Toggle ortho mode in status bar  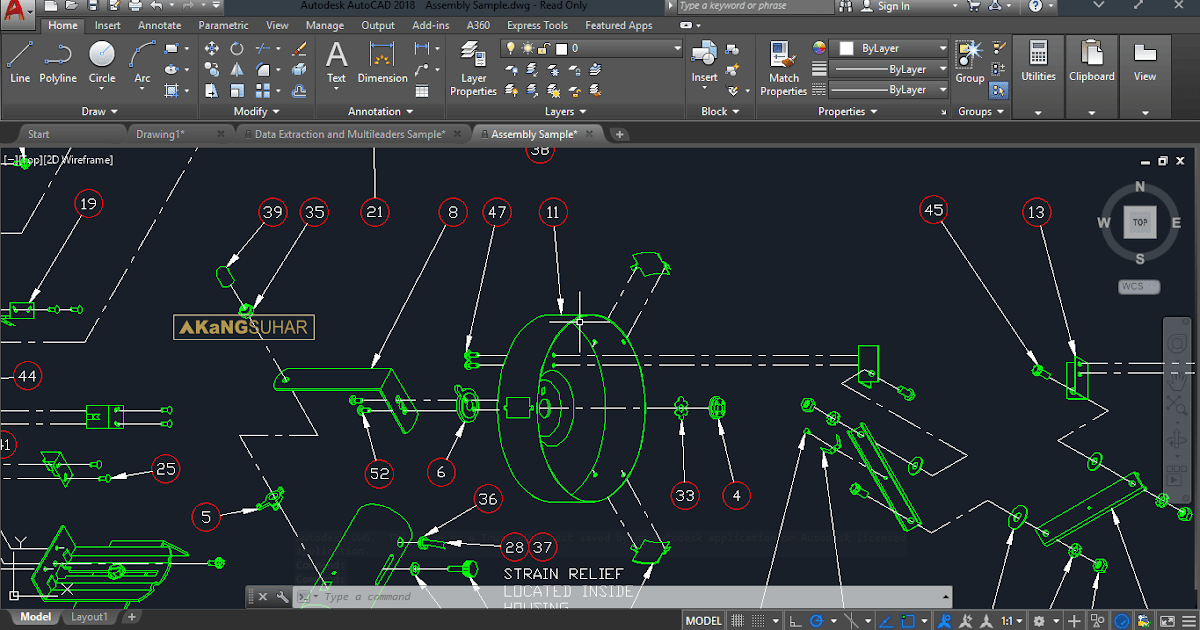[x=795, y=621]
